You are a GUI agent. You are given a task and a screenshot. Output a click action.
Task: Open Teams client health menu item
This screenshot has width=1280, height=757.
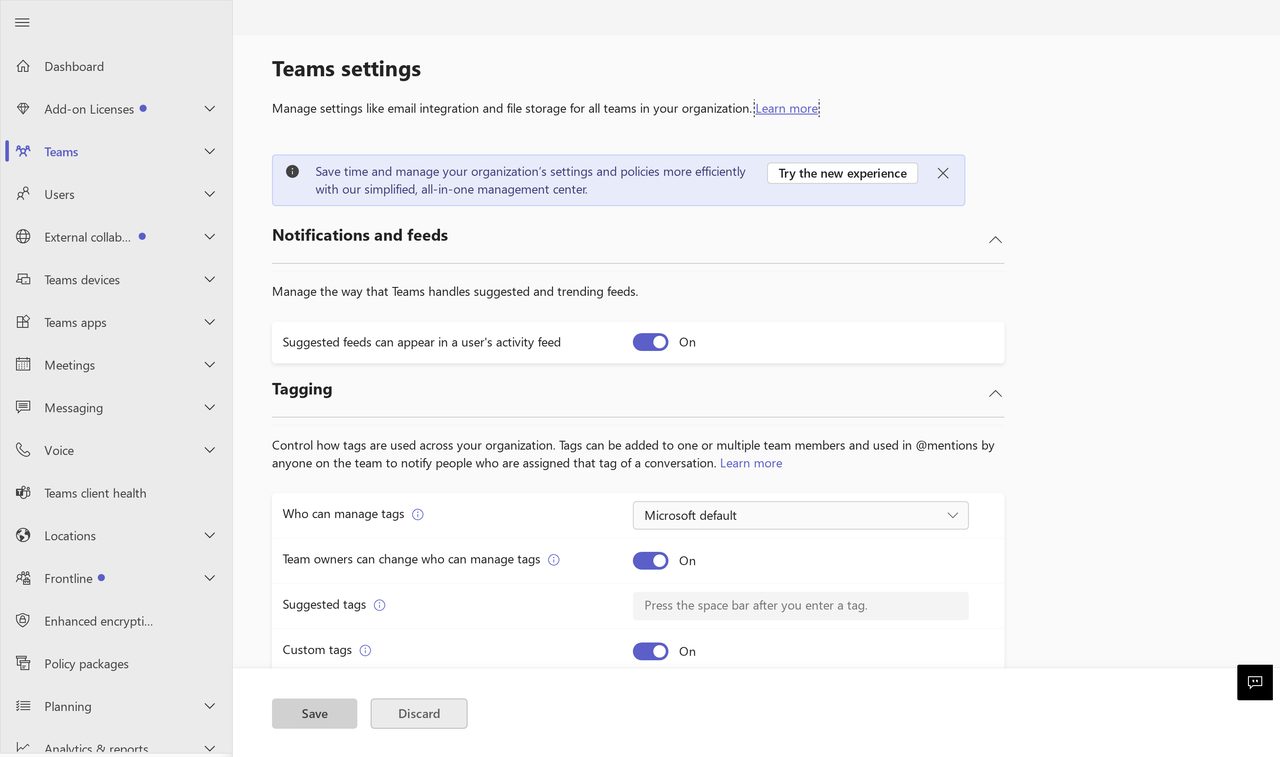116,493
